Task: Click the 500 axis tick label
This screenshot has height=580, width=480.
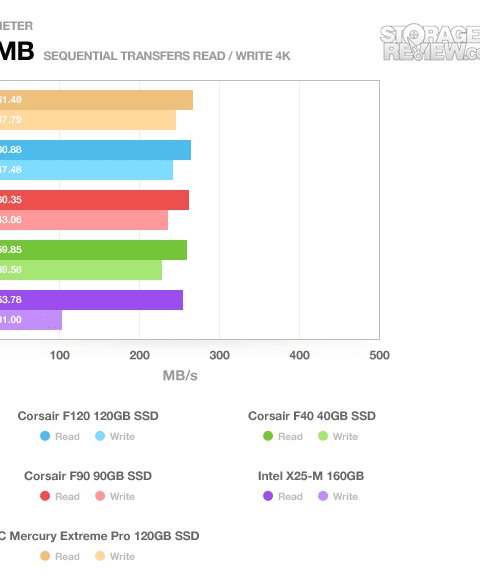Action: pyautogui.click(x=379, y=355)
